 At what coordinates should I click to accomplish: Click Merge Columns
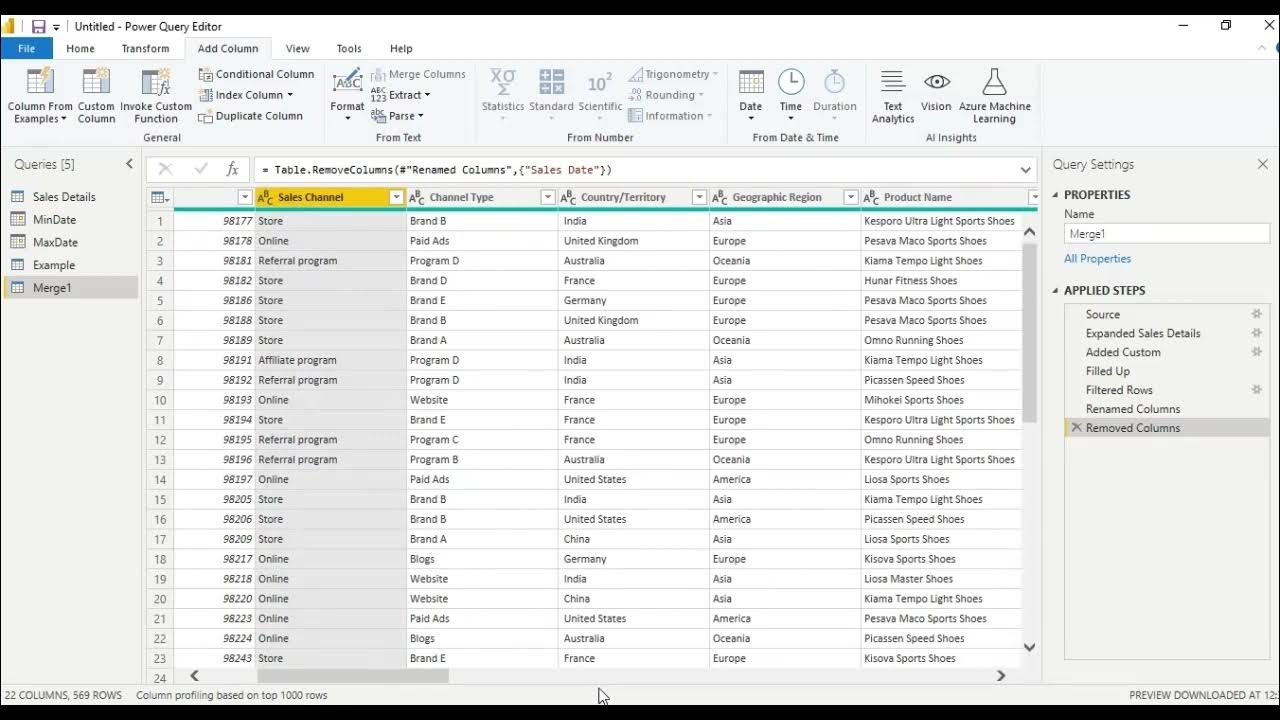[418, 74]
